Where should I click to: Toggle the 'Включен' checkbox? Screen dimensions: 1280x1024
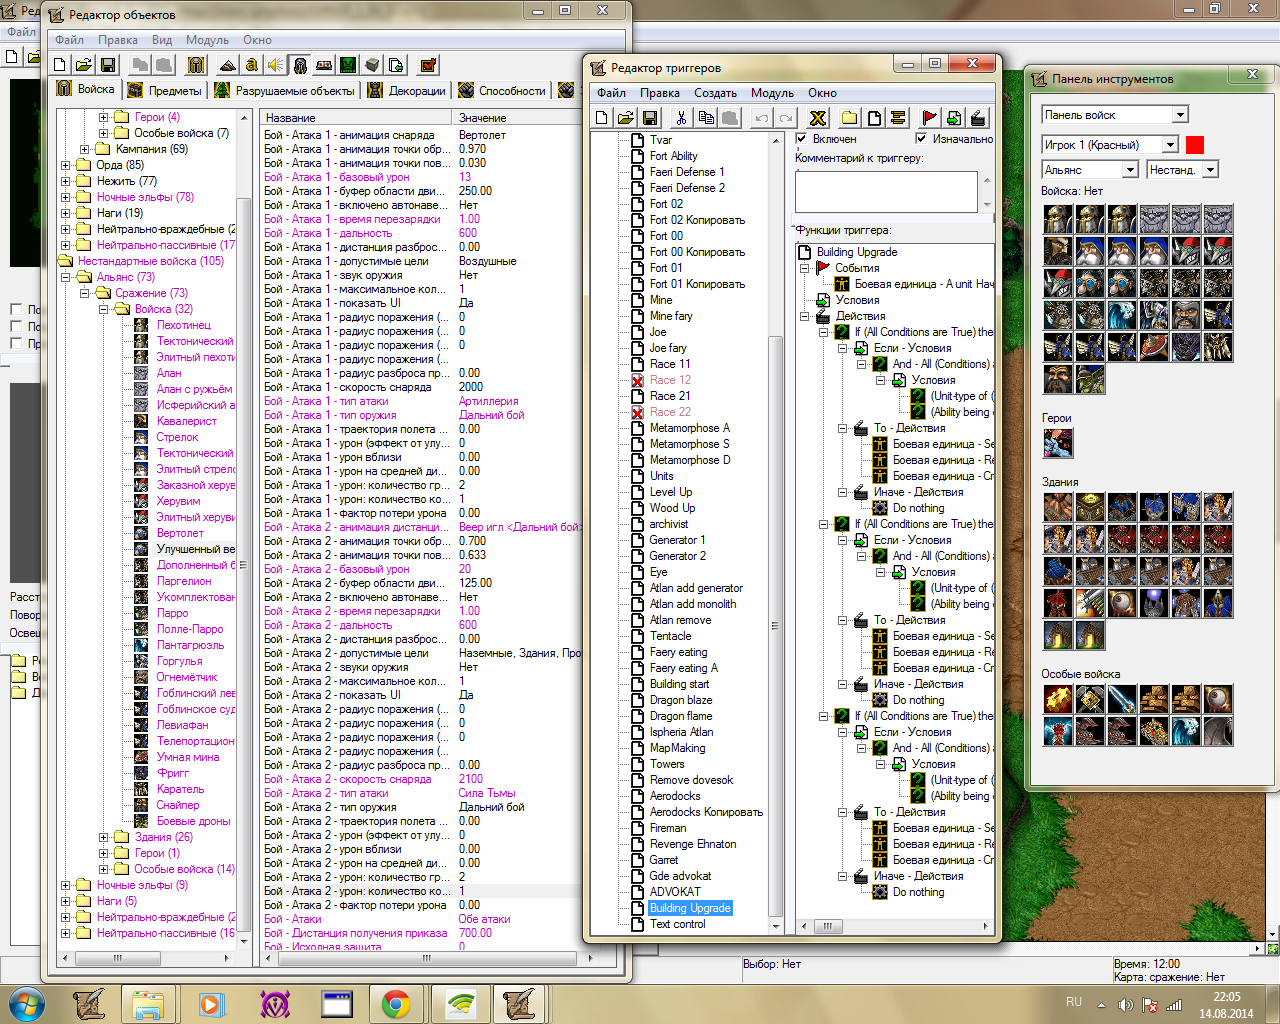pyautogui.click(x=801, y=139)
